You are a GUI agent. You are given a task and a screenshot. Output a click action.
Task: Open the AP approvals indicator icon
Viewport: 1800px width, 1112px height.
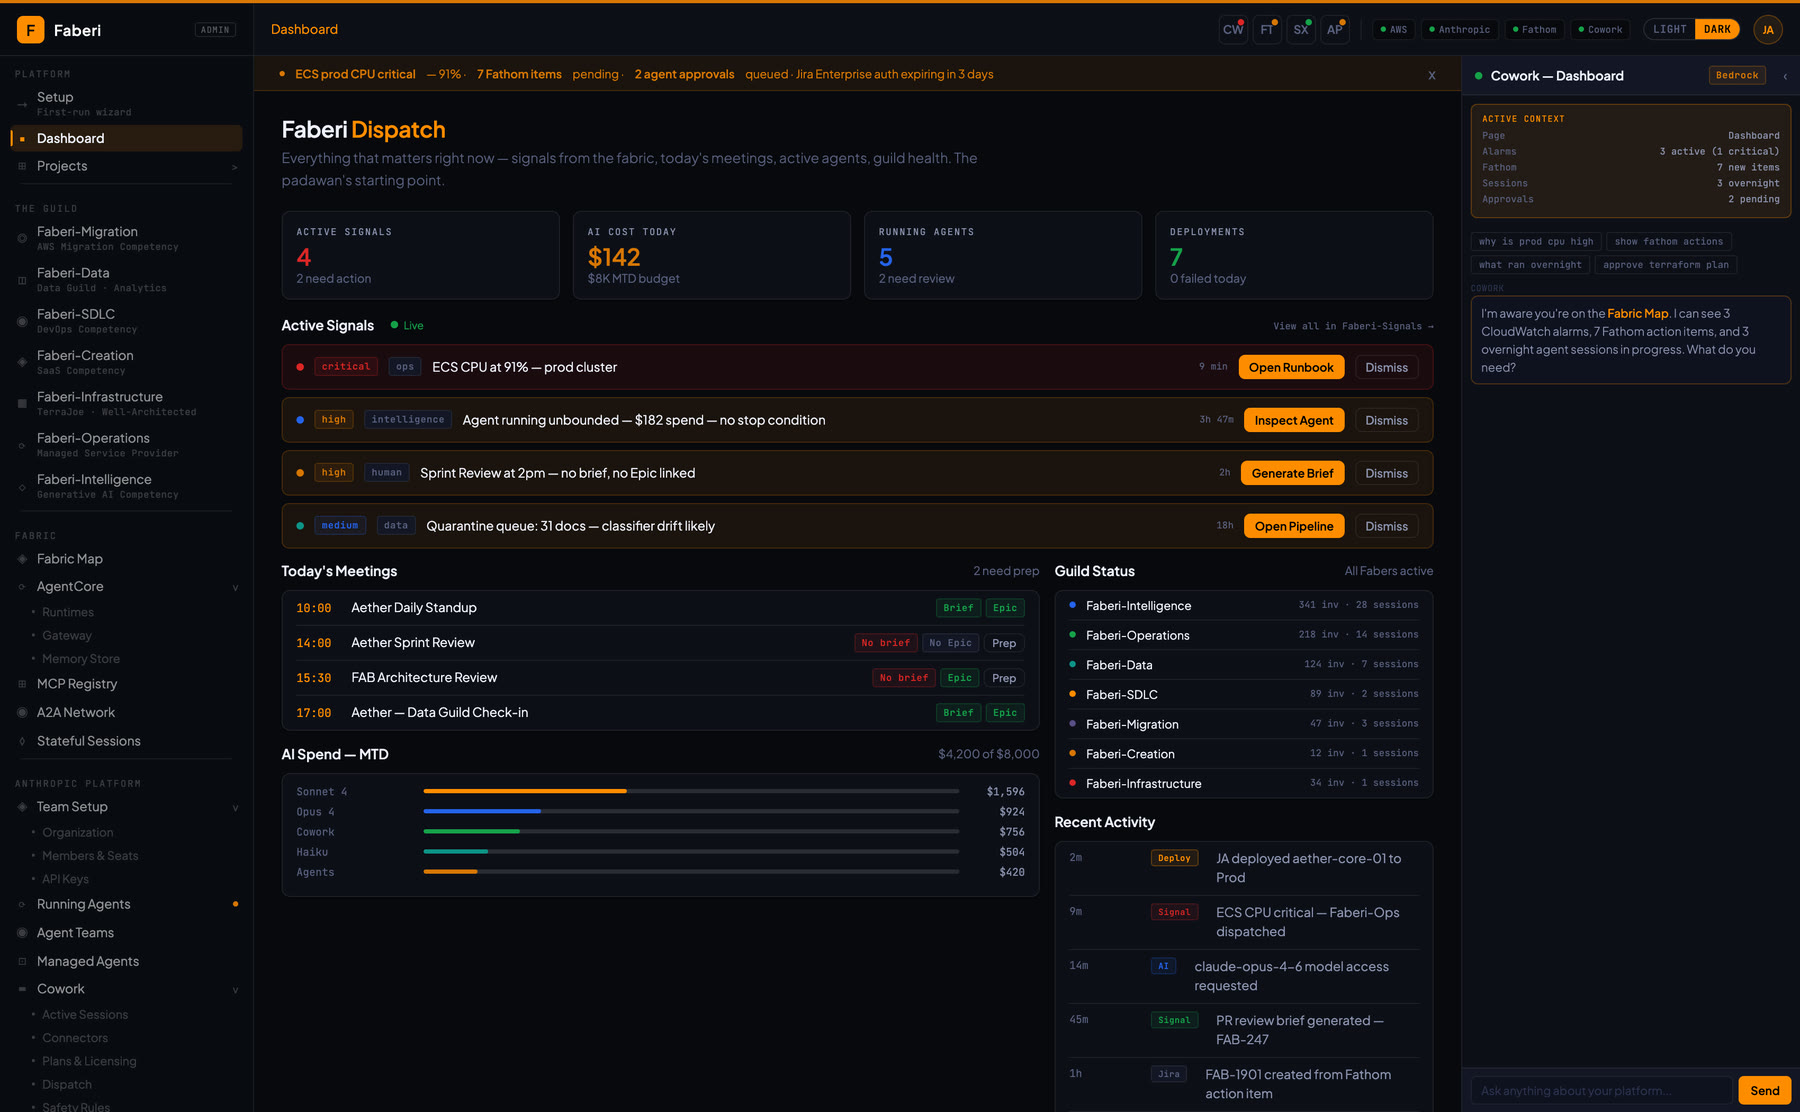click(x=1335, y=30)
